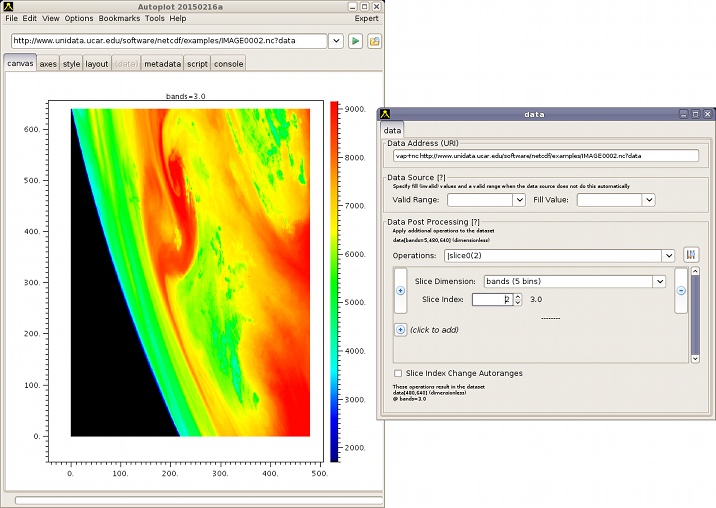Click the operations filter editor icon

tap(690, 255)
